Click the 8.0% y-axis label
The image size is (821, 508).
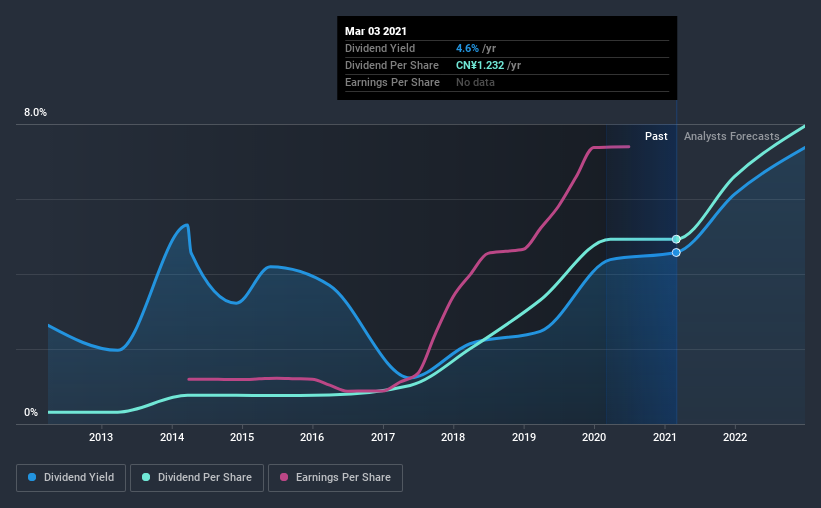coord(35,113)
